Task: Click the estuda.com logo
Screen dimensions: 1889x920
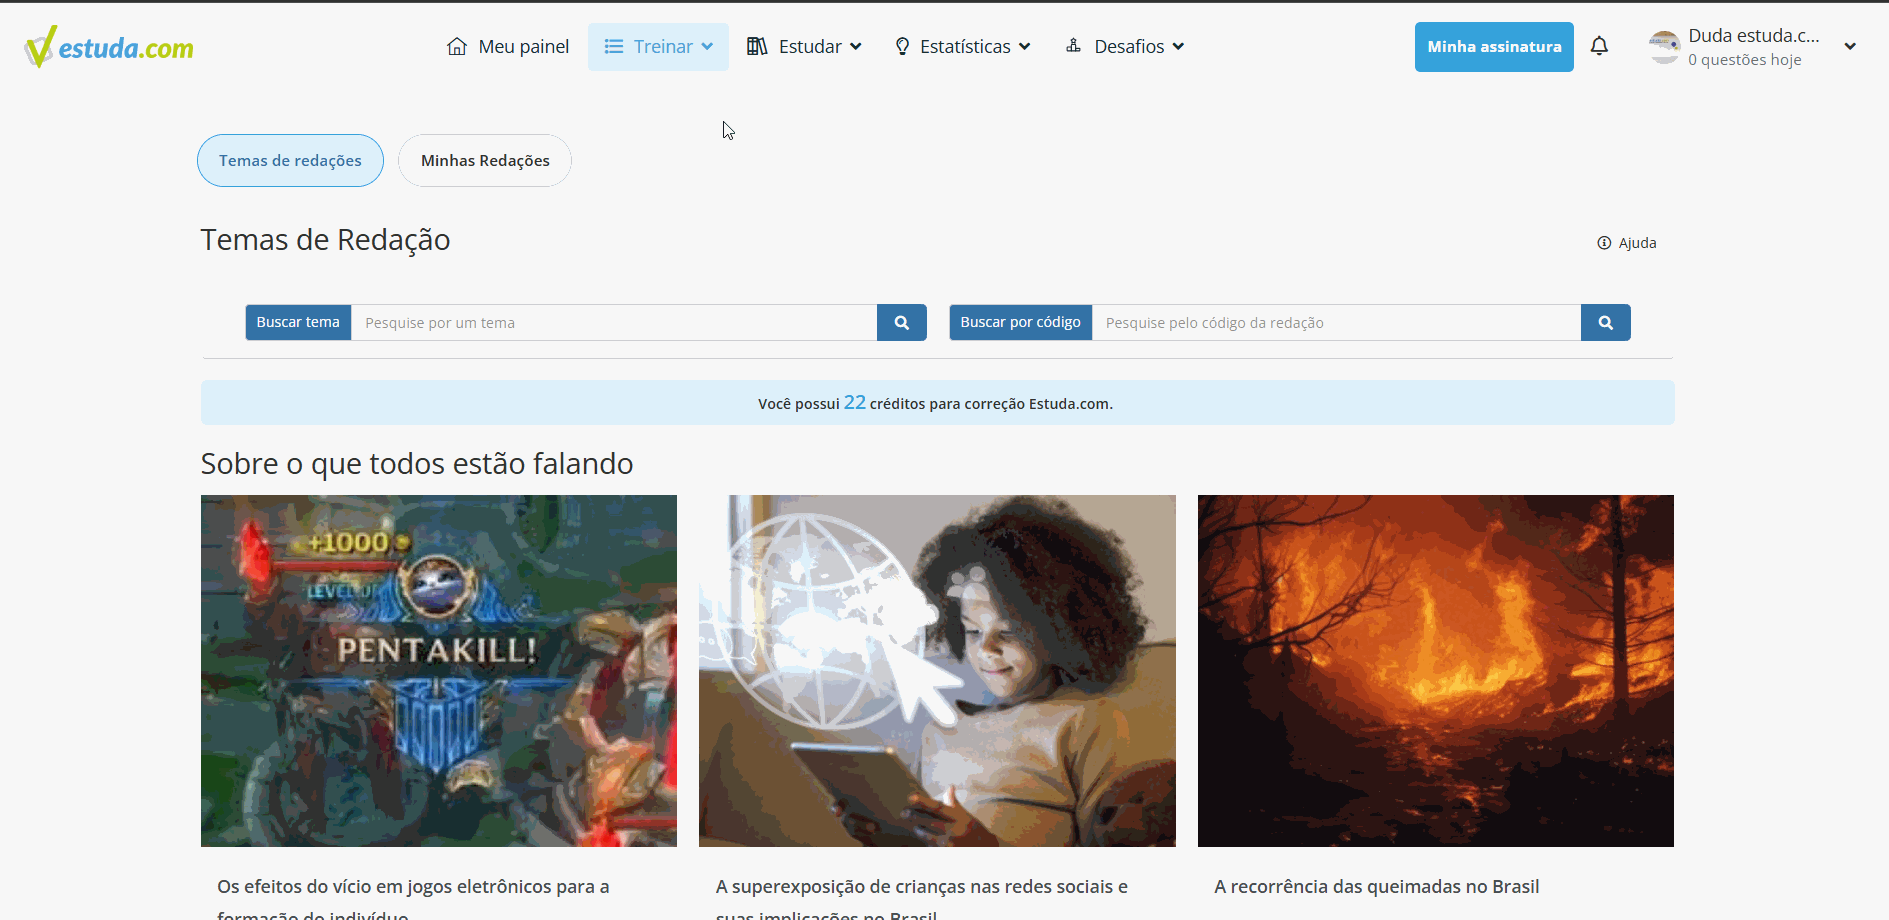Action: click(x=108, y=45)
